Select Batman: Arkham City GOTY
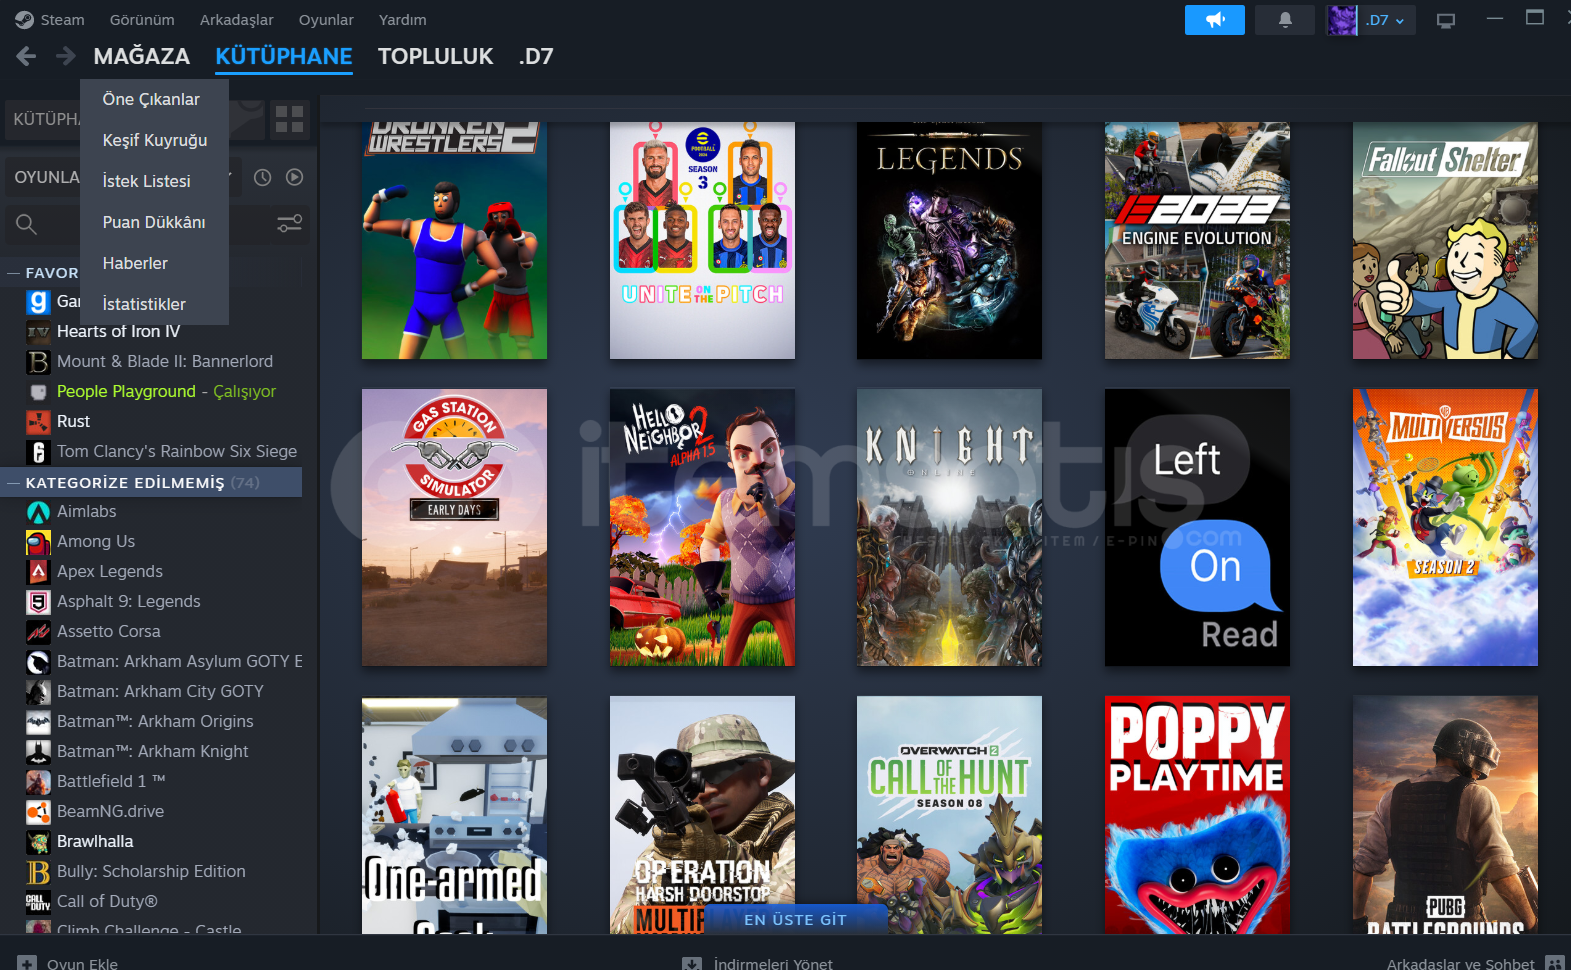 click(x=160, y=691)
